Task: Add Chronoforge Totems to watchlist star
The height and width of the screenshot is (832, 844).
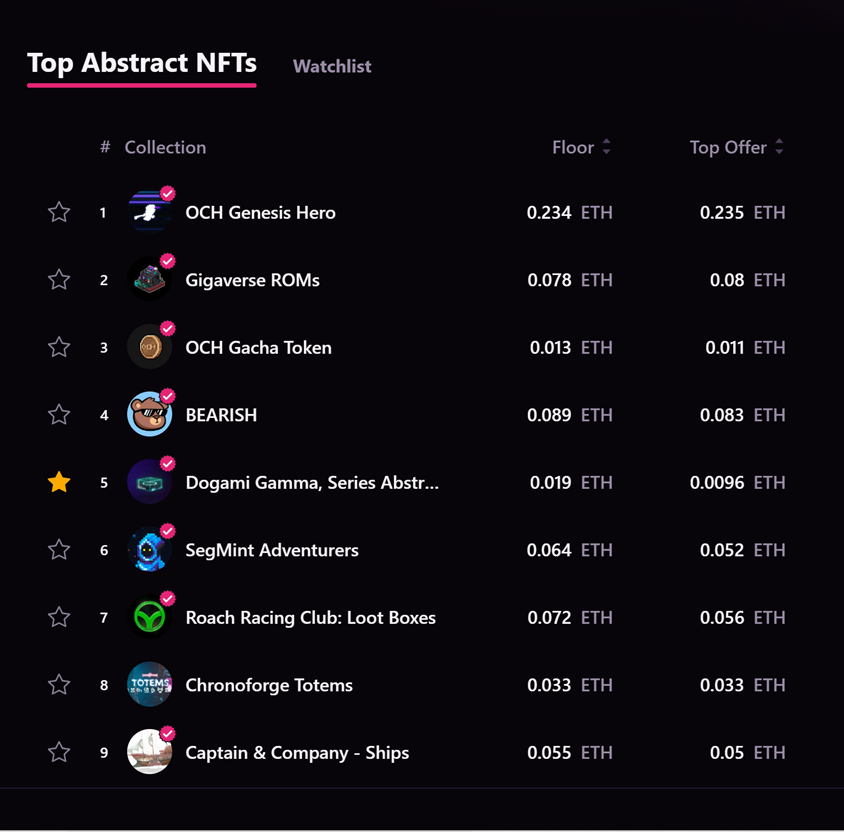Action: click(59, 685)
